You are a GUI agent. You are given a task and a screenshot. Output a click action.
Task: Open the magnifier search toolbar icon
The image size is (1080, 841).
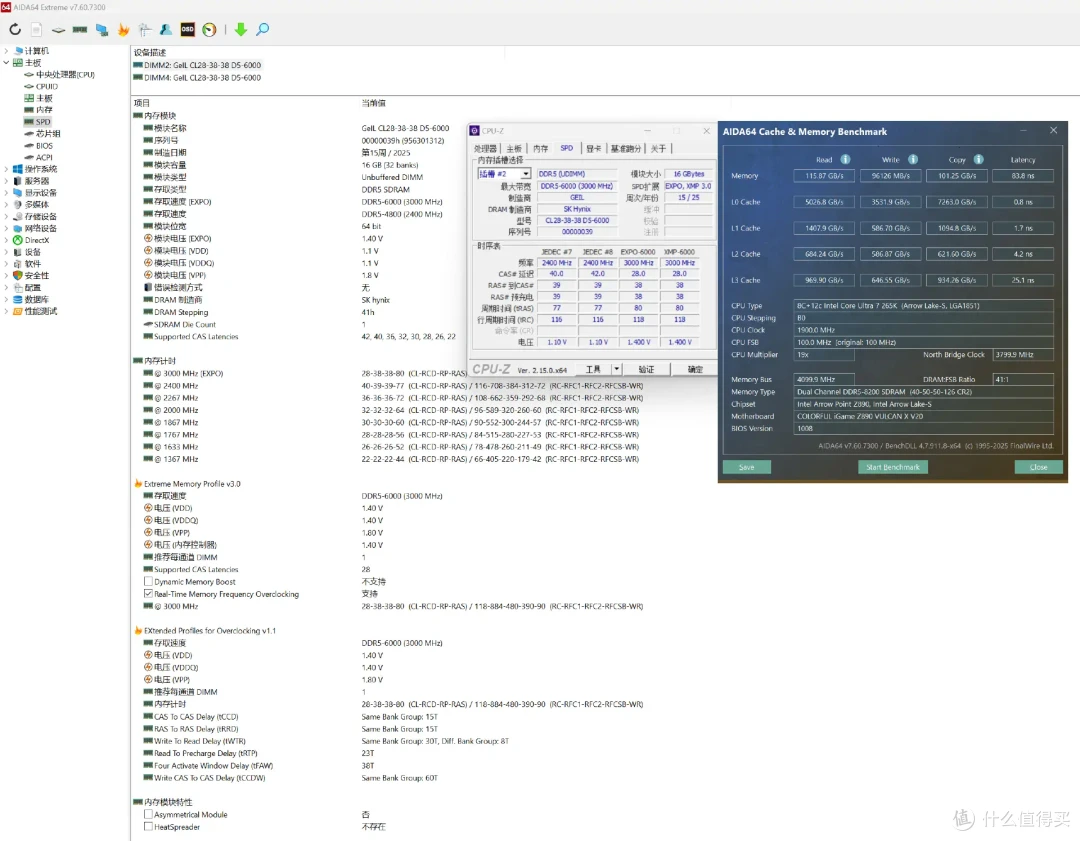pos(262,30)
